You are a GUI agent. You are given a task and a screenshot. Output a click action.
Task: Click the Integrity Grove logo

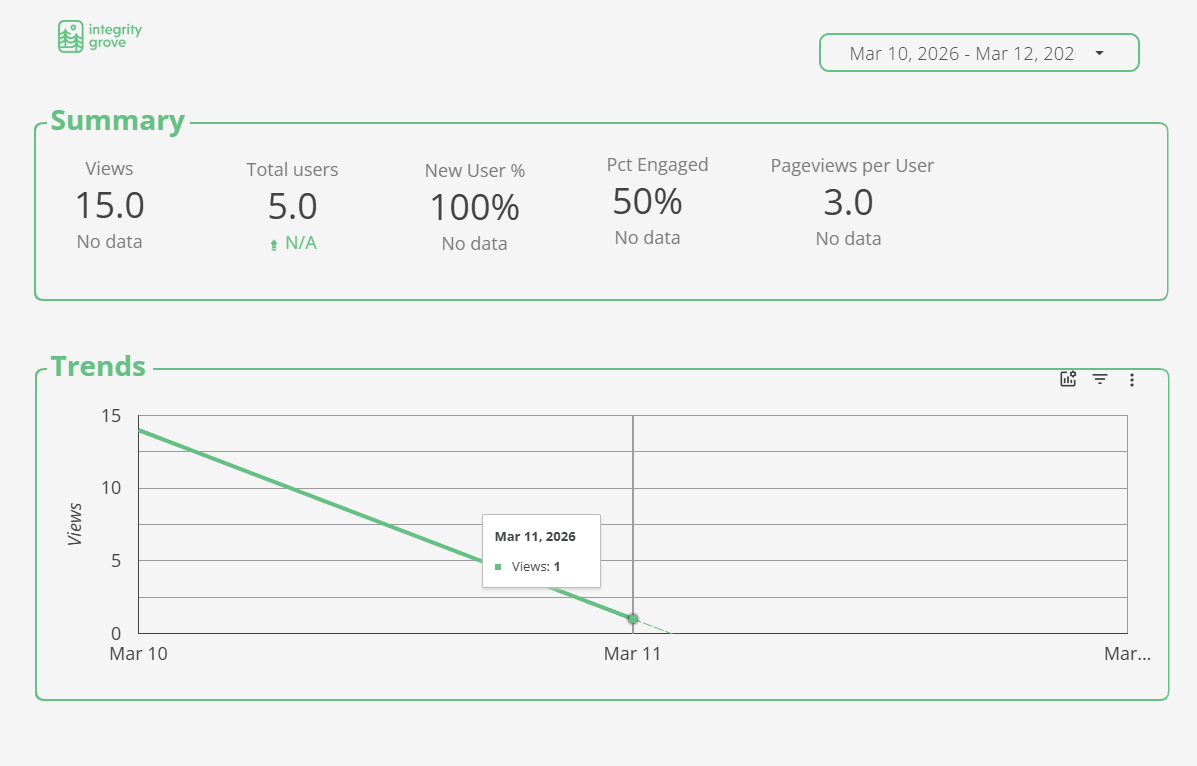click(x=100, y=36)
